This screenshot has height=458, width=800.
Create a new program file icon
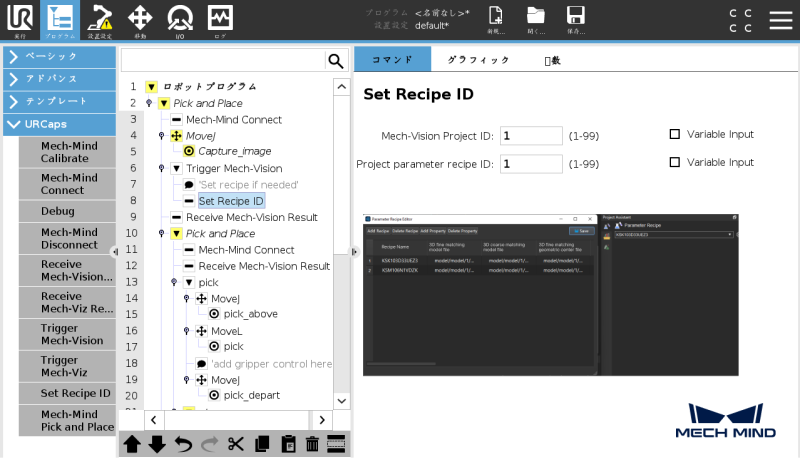[x=495, y=20]
